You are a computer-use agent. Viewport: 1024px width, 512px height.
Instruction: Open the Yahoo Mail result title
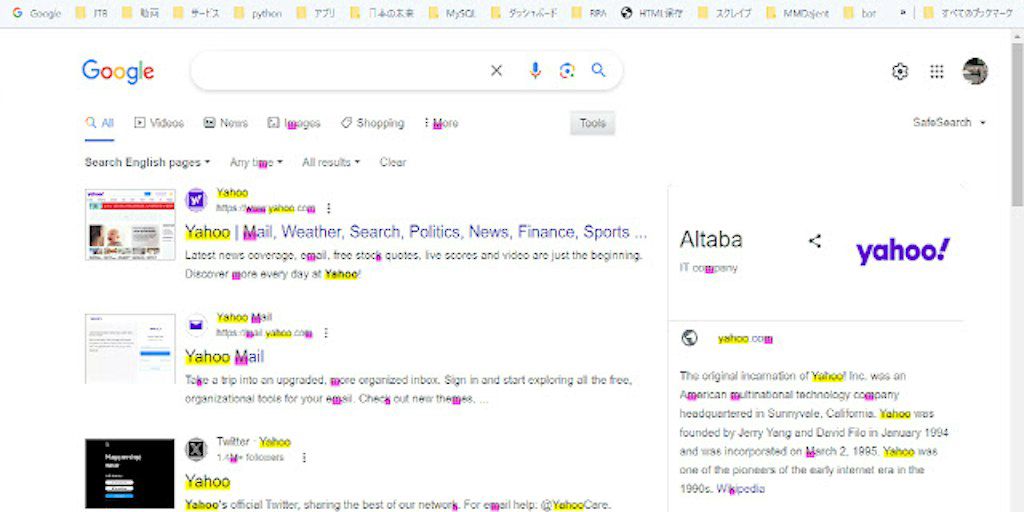tap(224, 357)
